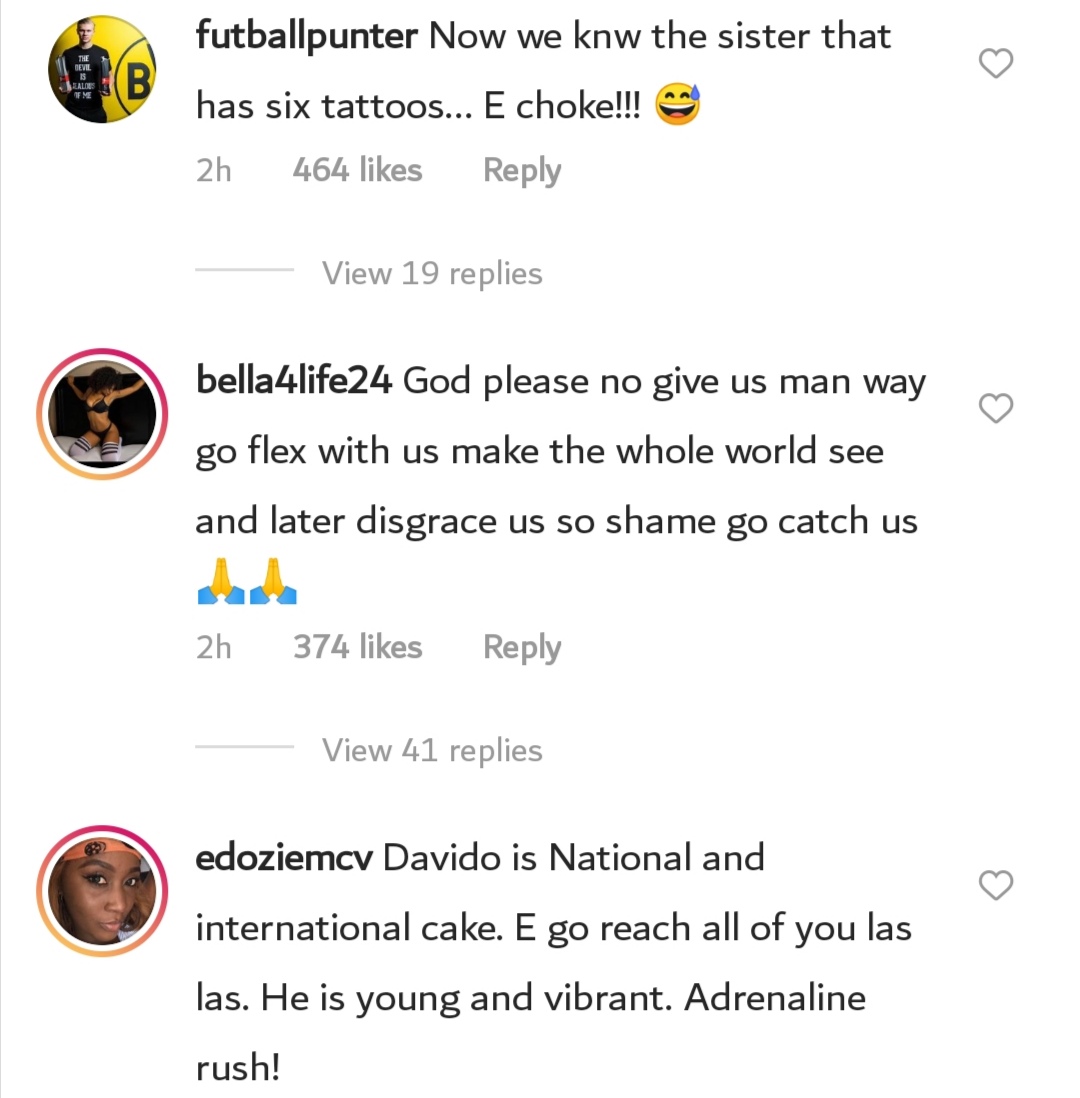Viewport: 1080px width, 1098px height.
Task: Tap the 2h timestamp on bella4life24's comment
Action: click(x=213, y=647)
